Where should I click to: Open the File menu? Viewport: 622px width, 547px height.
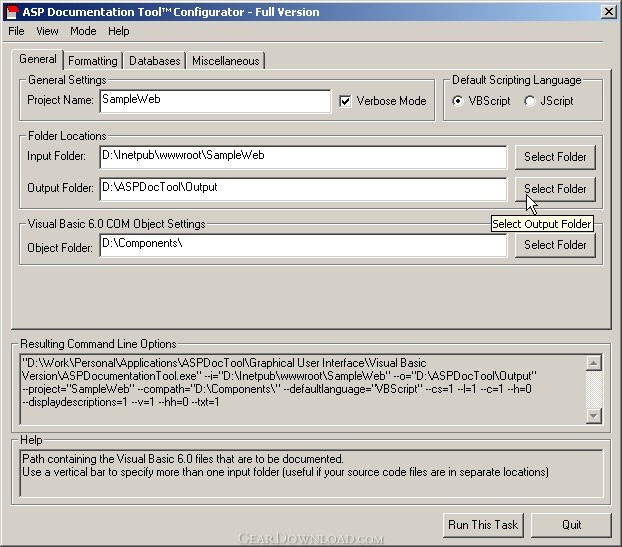point(16,31)
